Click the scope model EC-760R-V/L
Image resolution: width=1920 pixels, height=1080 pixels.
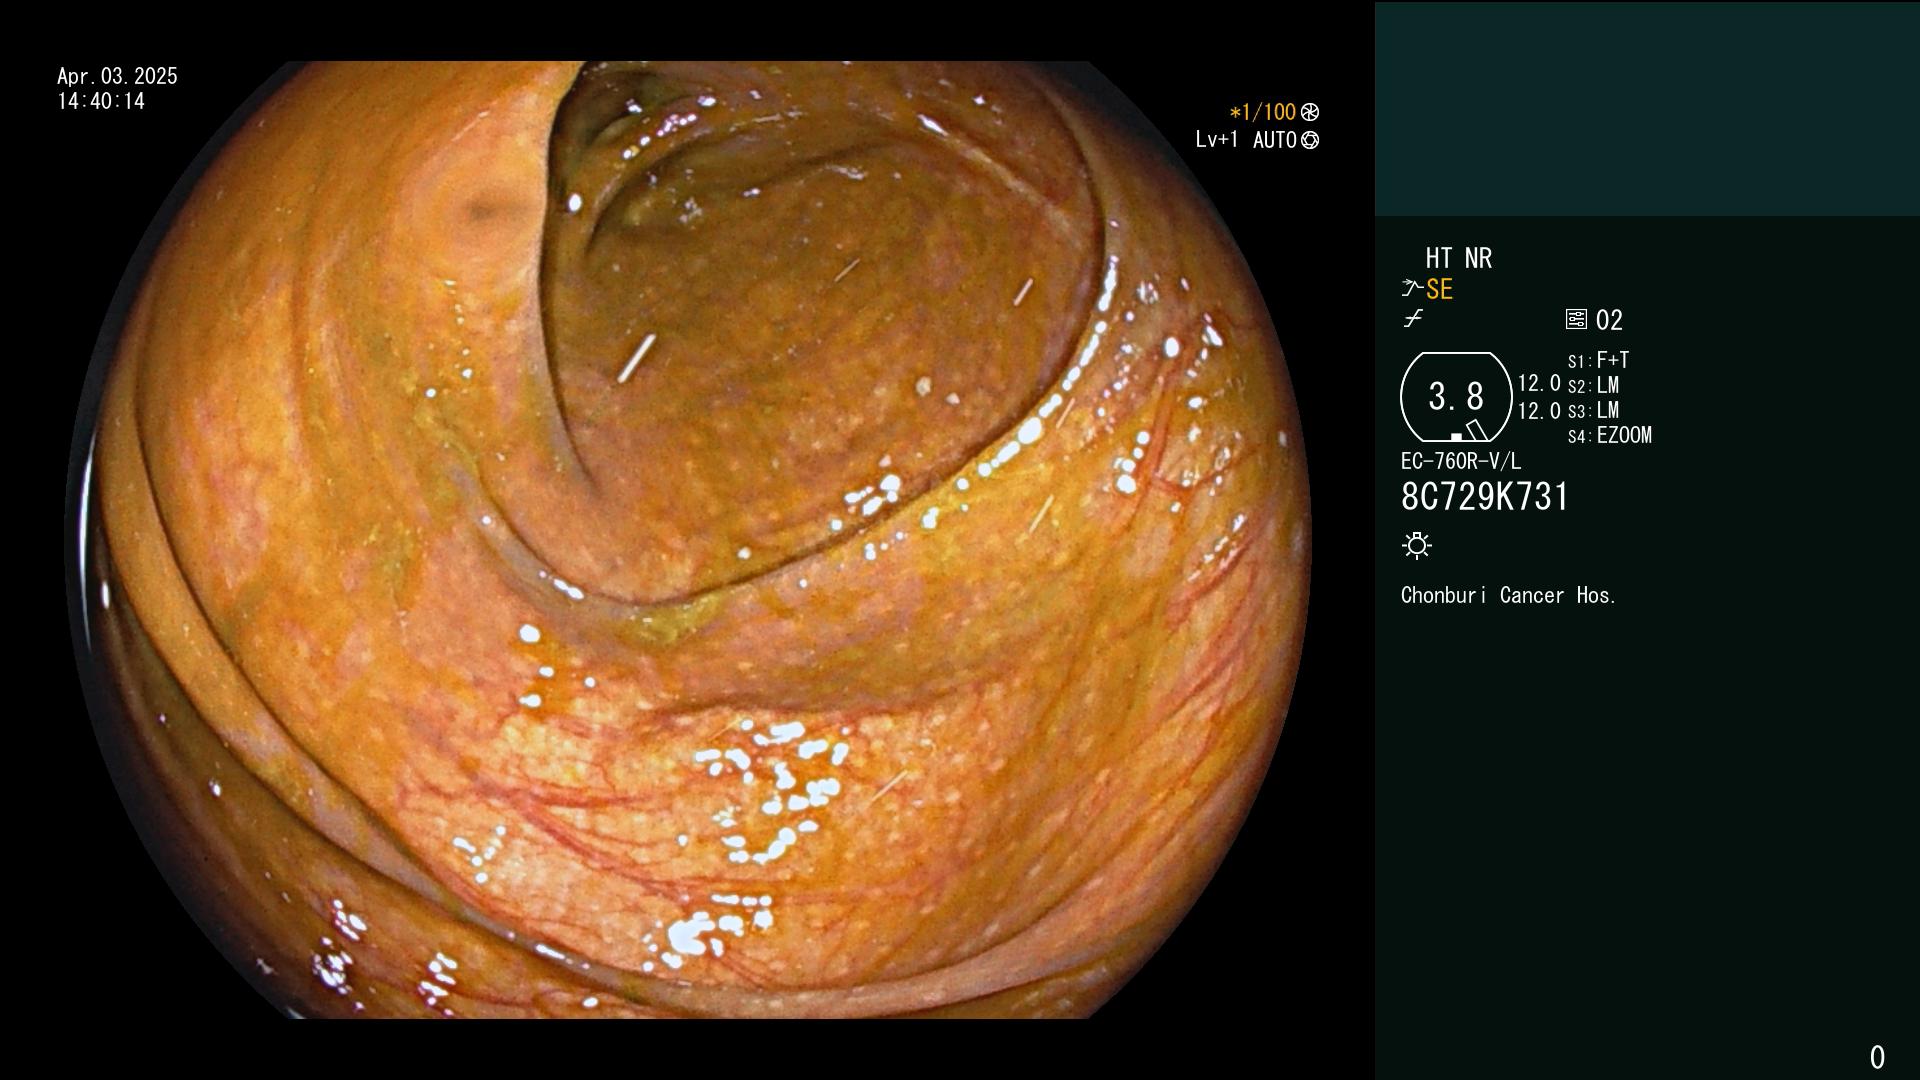click(x=1461, y=461)
